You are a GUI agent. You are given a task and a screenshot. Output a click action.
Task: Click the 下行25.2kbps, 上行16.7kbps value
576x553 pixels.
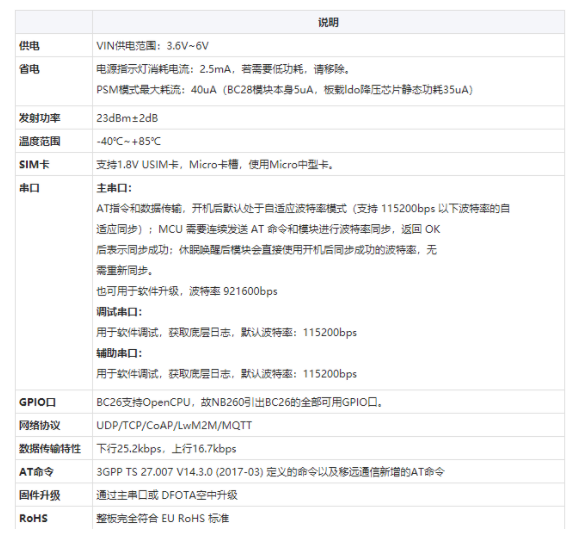166,448
